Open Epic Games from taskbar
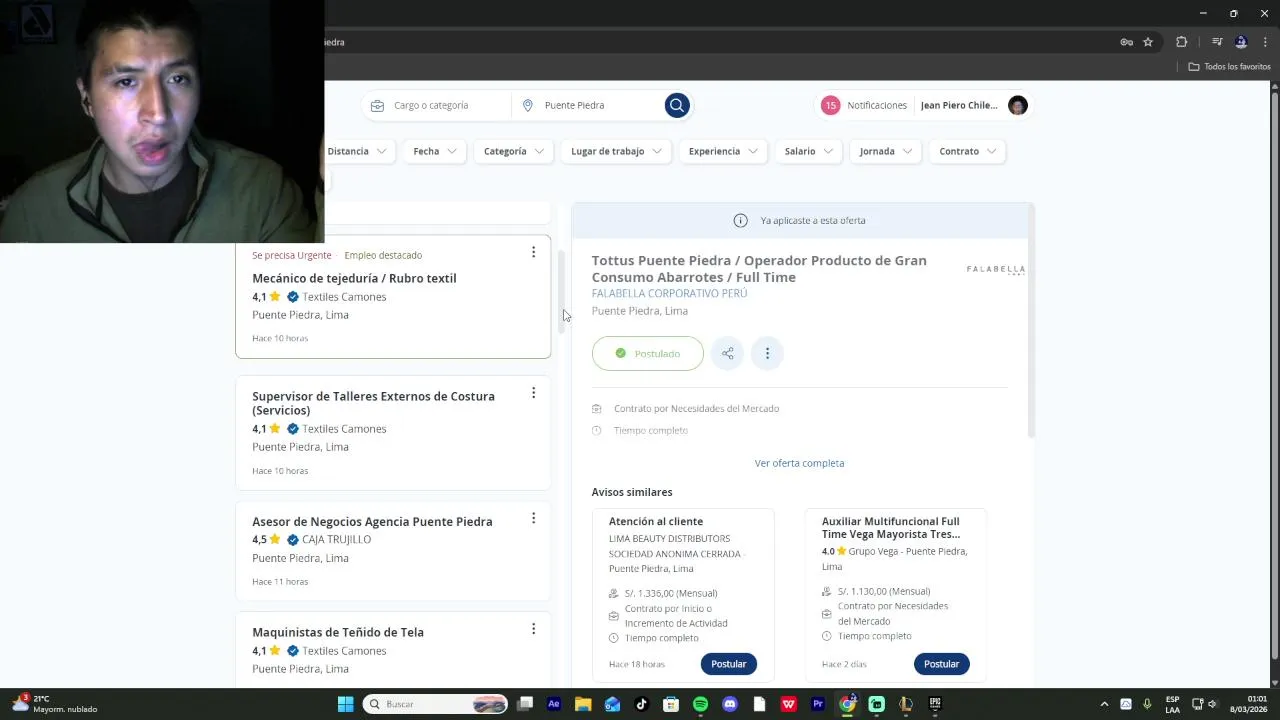Viewport: 1280px width, 720px height. [935, 704]
